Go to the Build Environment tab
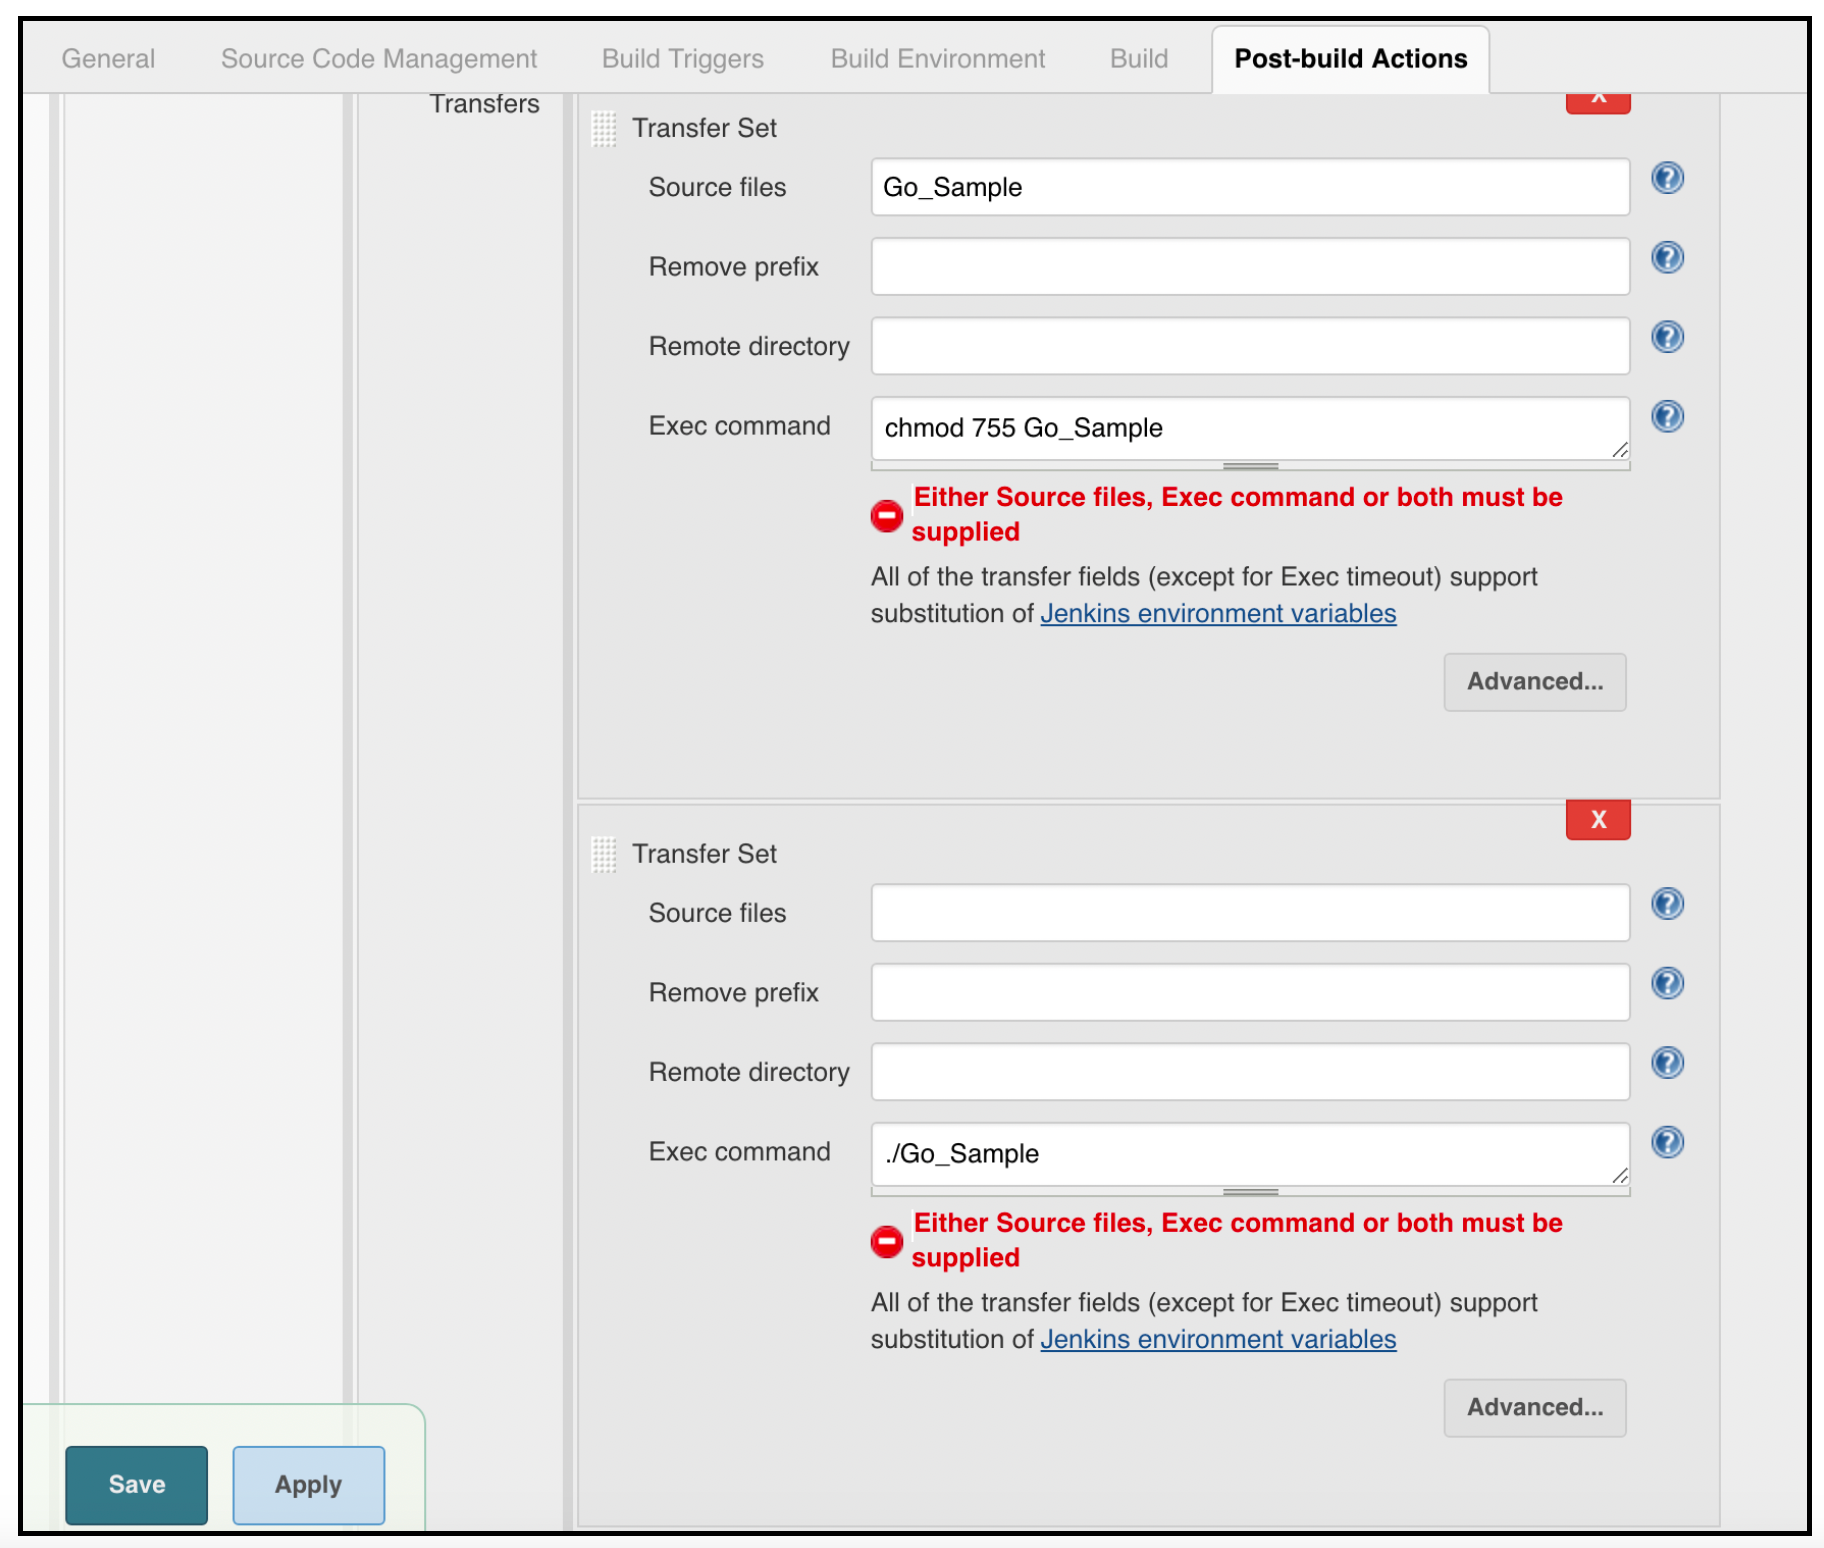The height and width of the screenshot is (1548, 1824). [937, 59]
